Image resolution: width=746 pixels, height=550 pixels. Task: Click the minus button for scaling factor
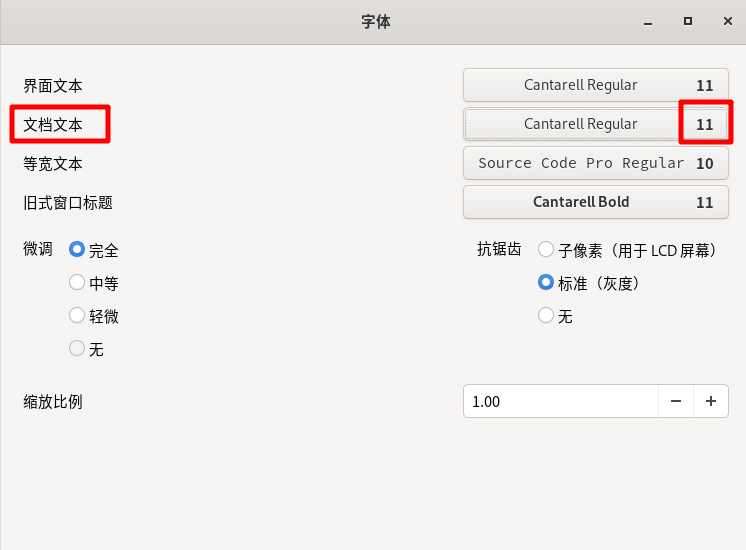676,401
